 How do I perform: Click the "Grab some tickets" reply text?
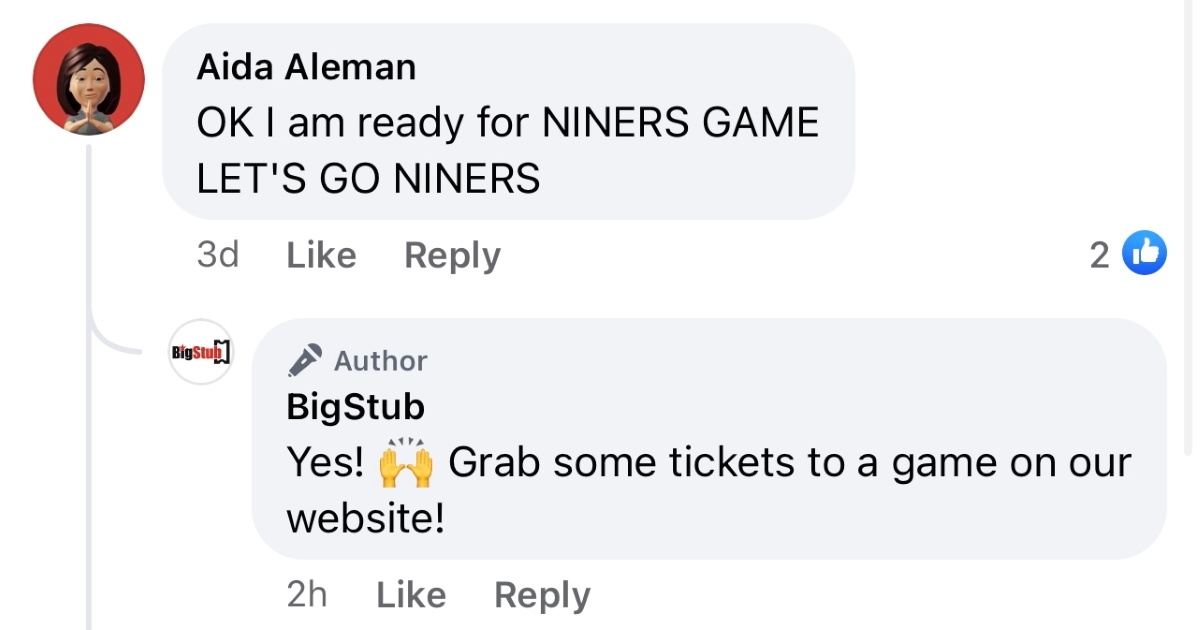coord(790,463)
